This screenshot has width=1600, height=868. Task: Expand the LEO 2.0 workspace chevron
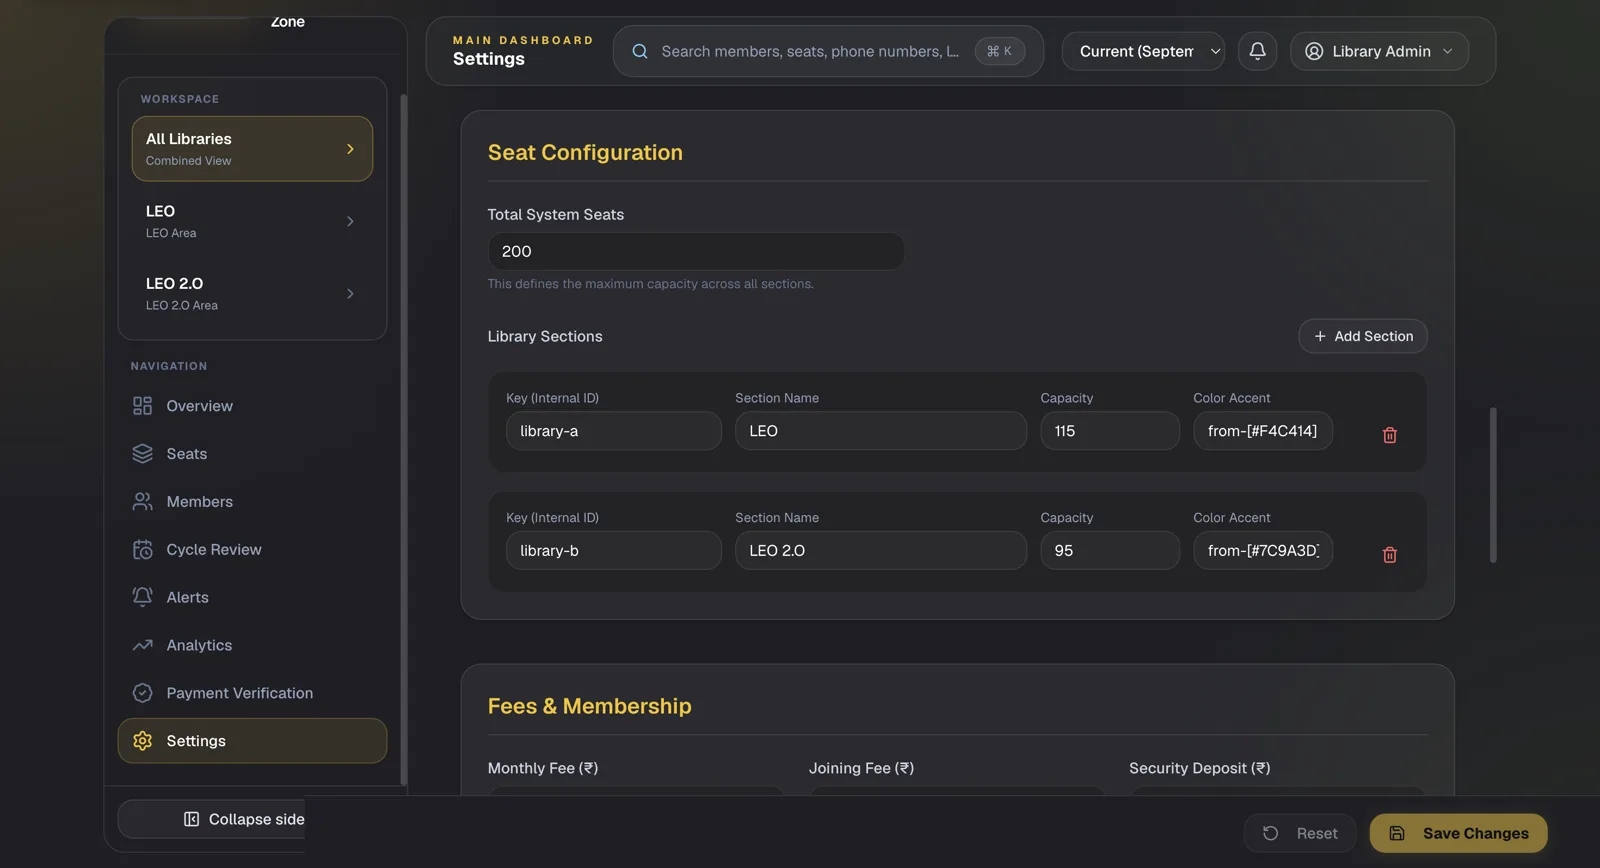pos(350,294)
